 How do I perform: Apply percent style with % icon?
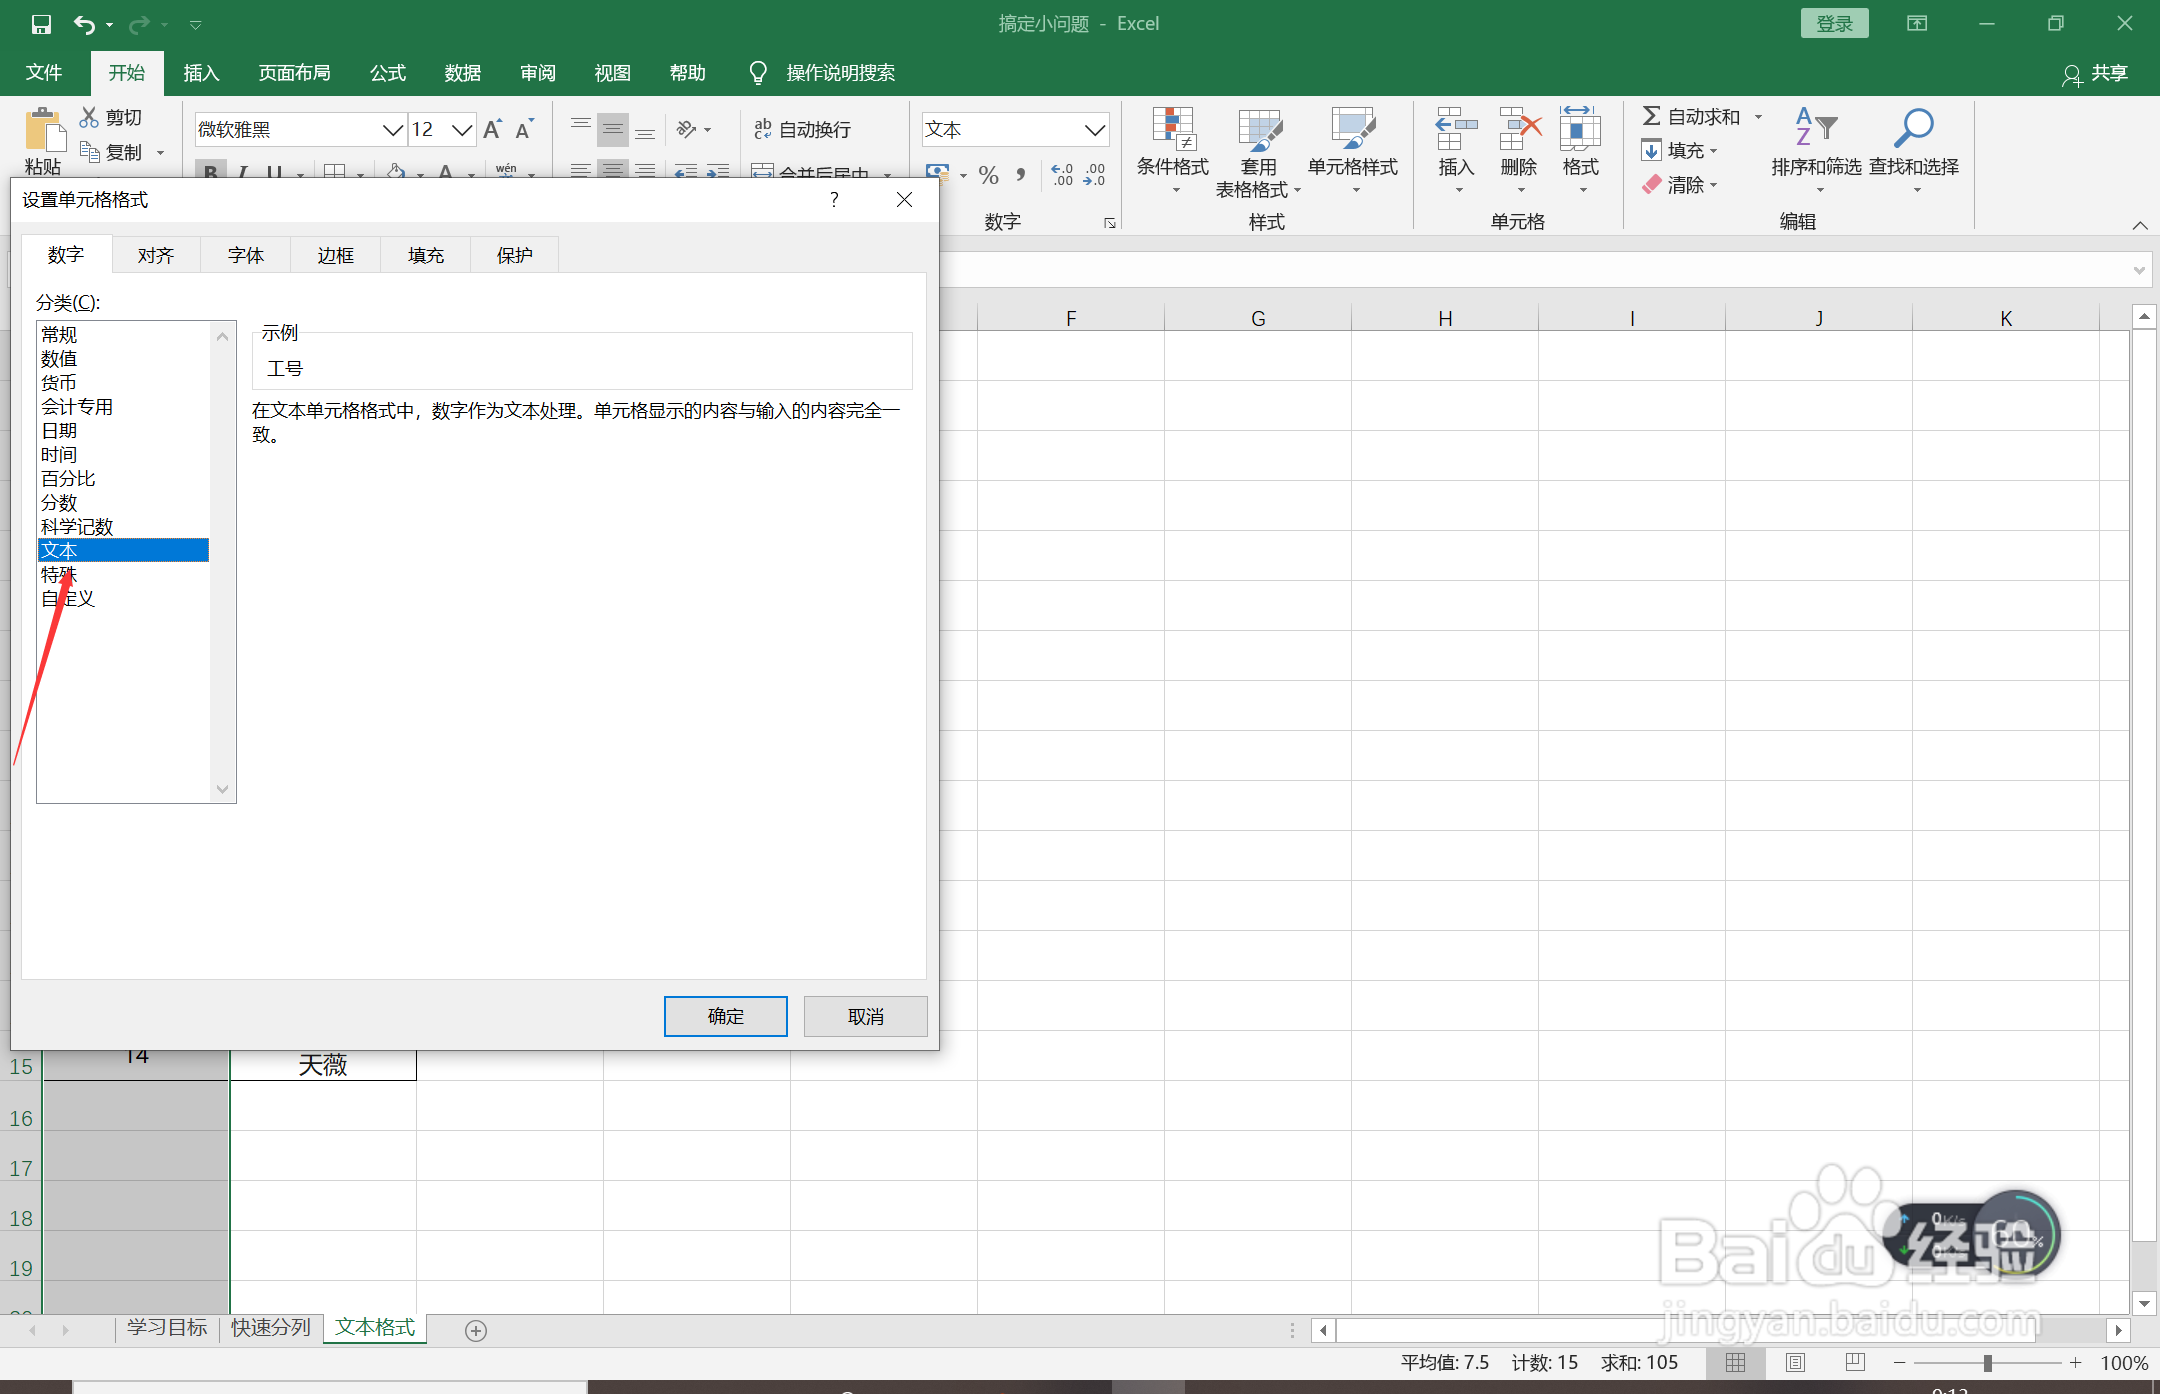[x=988, y=175]
